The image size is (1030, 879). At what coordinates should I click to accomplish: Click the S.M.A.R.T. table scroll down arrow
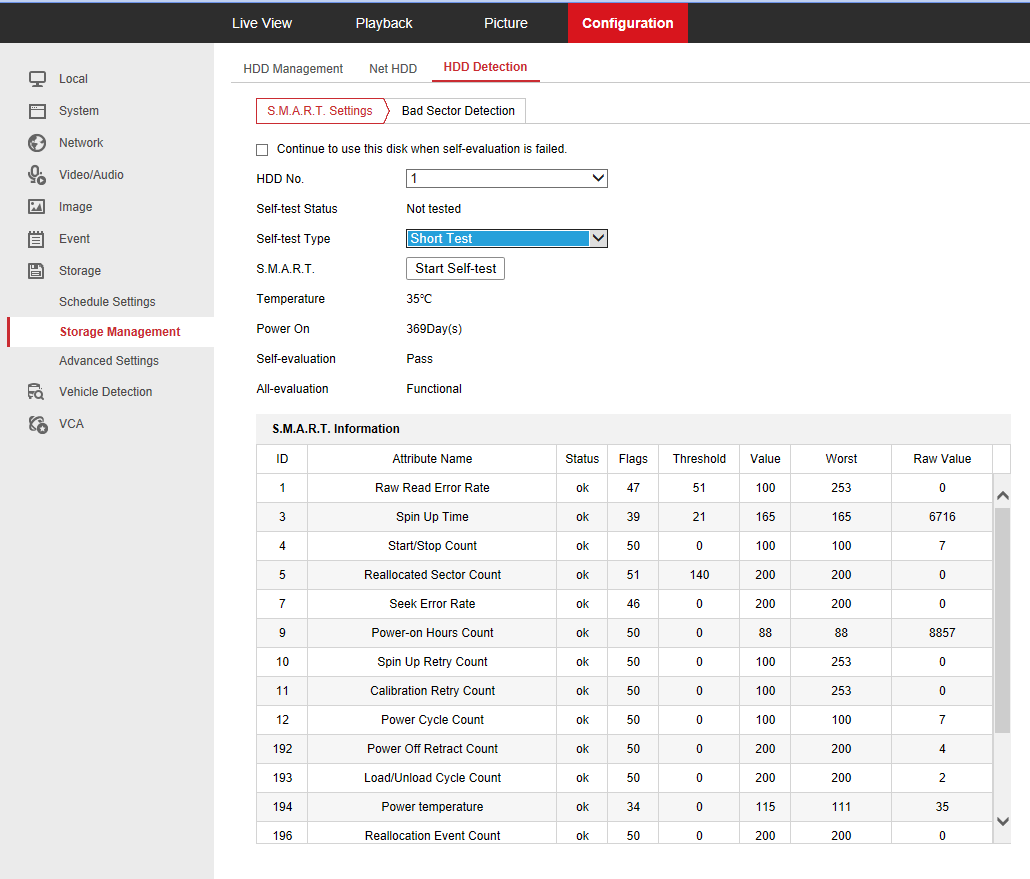coord(1003,821)
